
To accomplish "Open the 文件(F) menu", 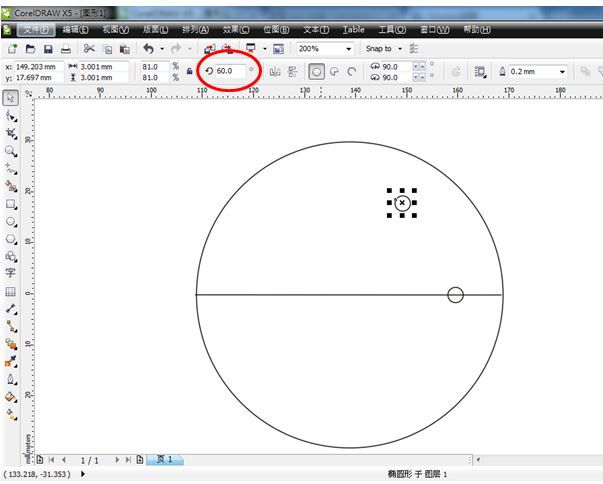I will [x=36, y=30].
